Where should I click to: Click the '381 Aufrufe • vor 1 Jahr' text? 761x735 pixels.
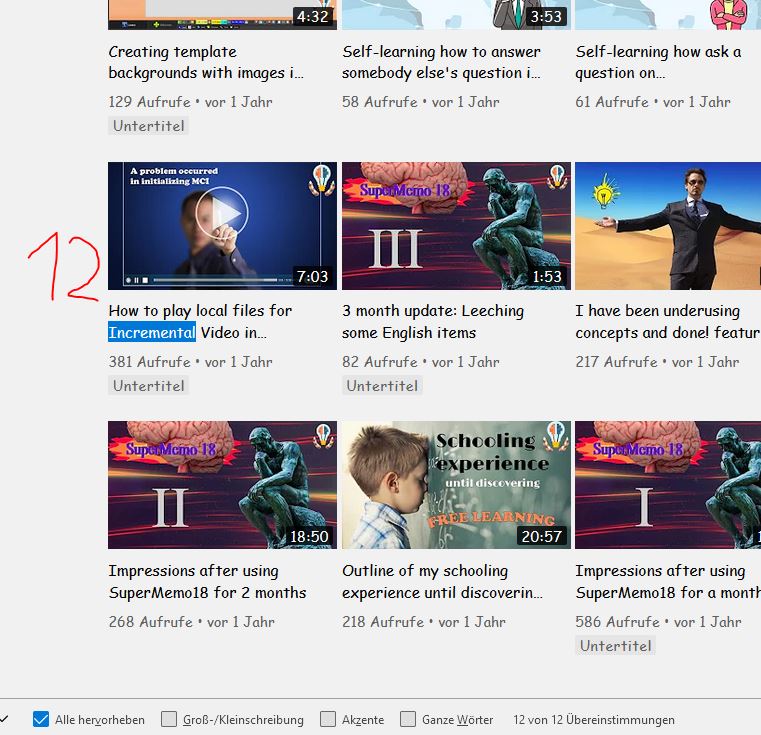(x=191, y=362)
